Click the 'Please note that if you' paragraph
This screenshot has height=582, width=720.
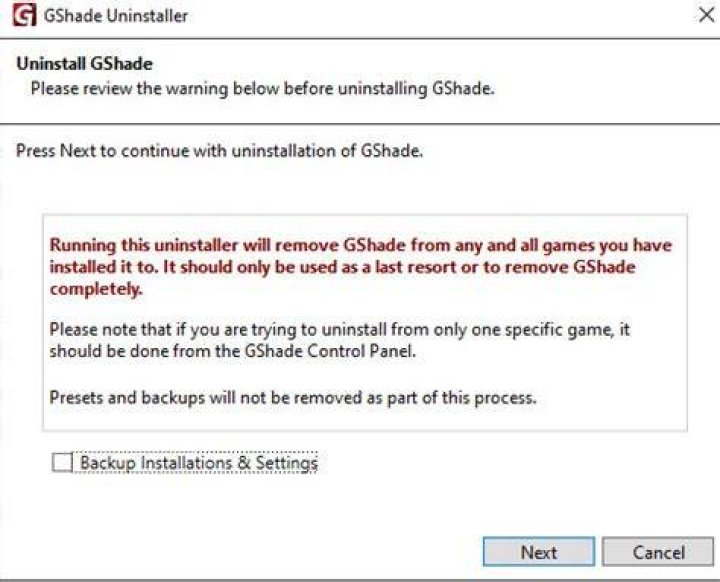(339, 340)
